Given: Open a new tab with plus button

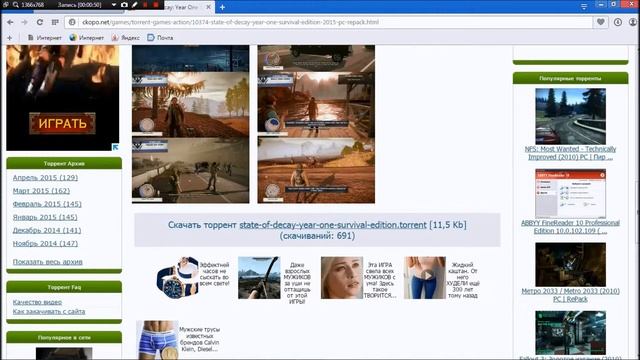Looking at the screenshot, I should pyautogui.click(x=222, y=7).
